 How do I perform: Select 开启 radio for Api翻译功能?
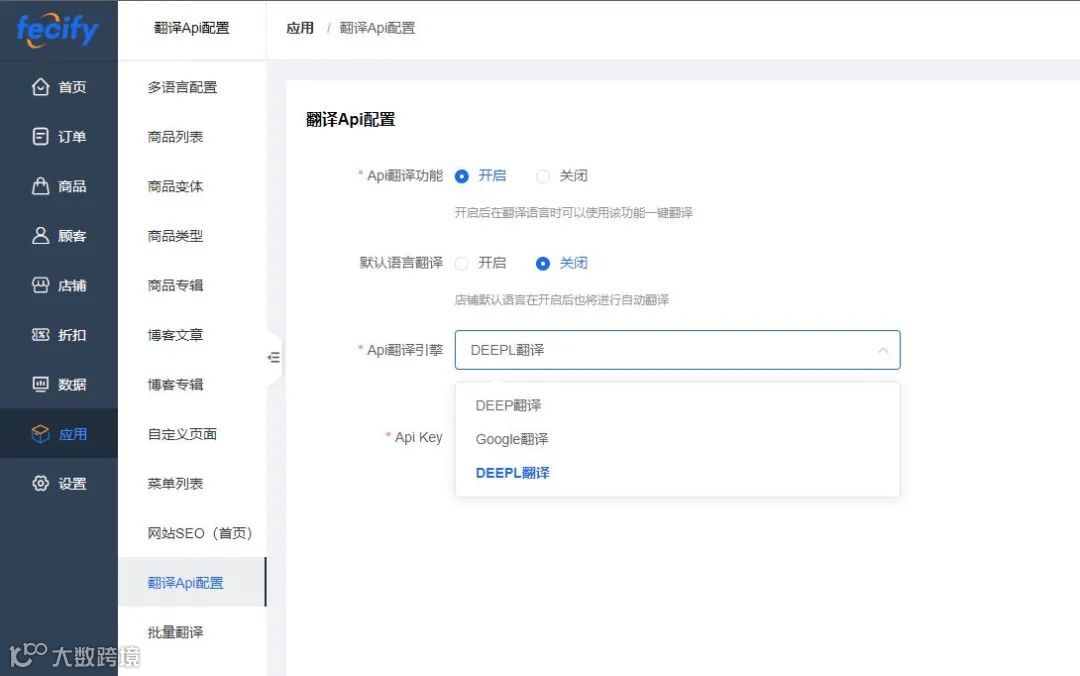461,176
